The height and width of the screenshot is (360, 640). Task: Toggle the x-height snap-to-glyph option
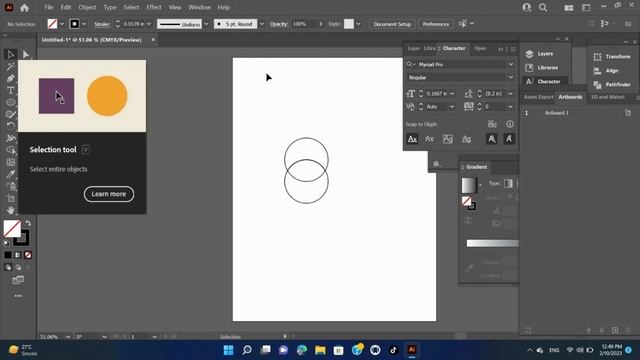coord(429,139)
